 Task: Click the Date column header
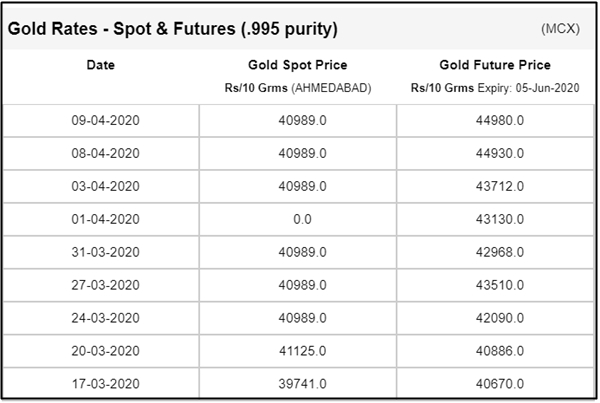coord(100,66)
